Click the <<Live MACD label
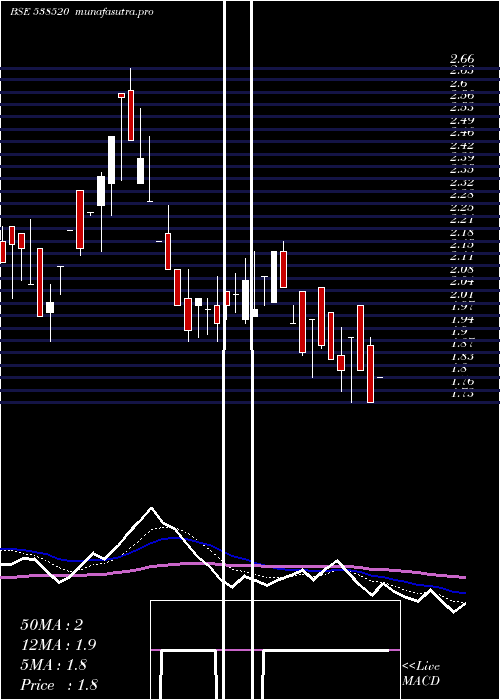Screen dimensions: 500x700 (x=421, y=673)
